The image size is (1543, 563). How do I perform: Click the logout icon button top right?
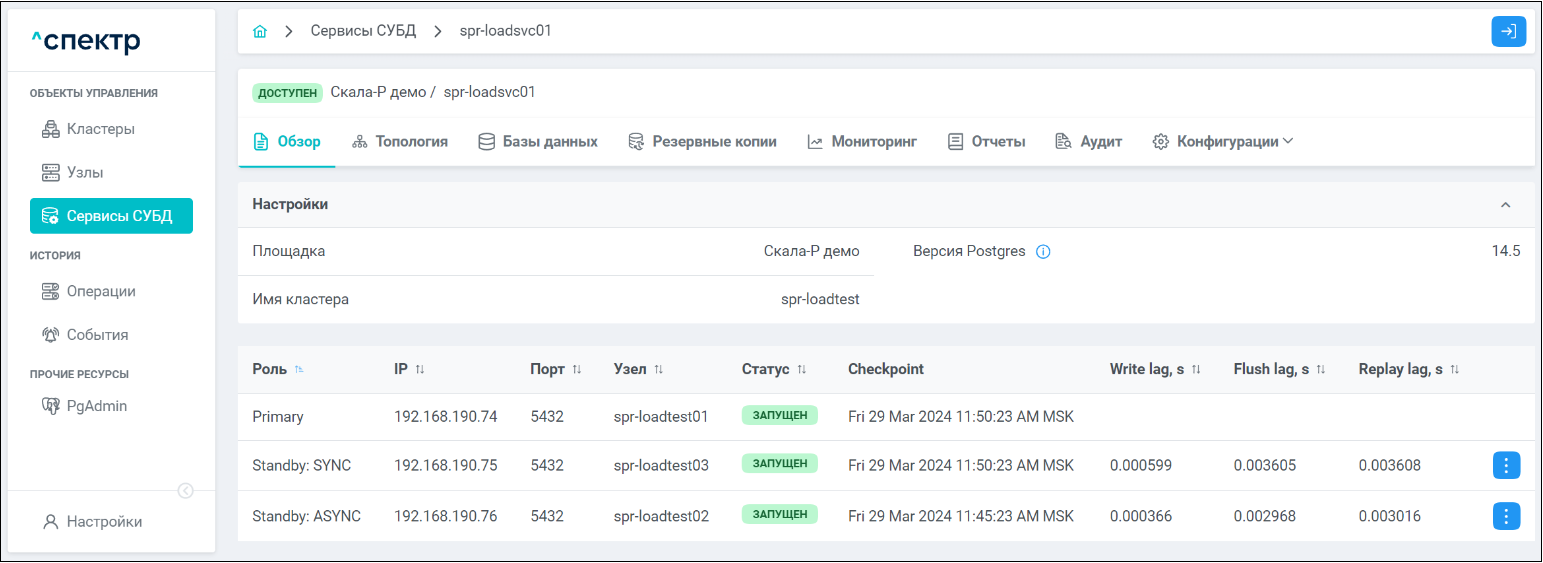(1508, 31)
